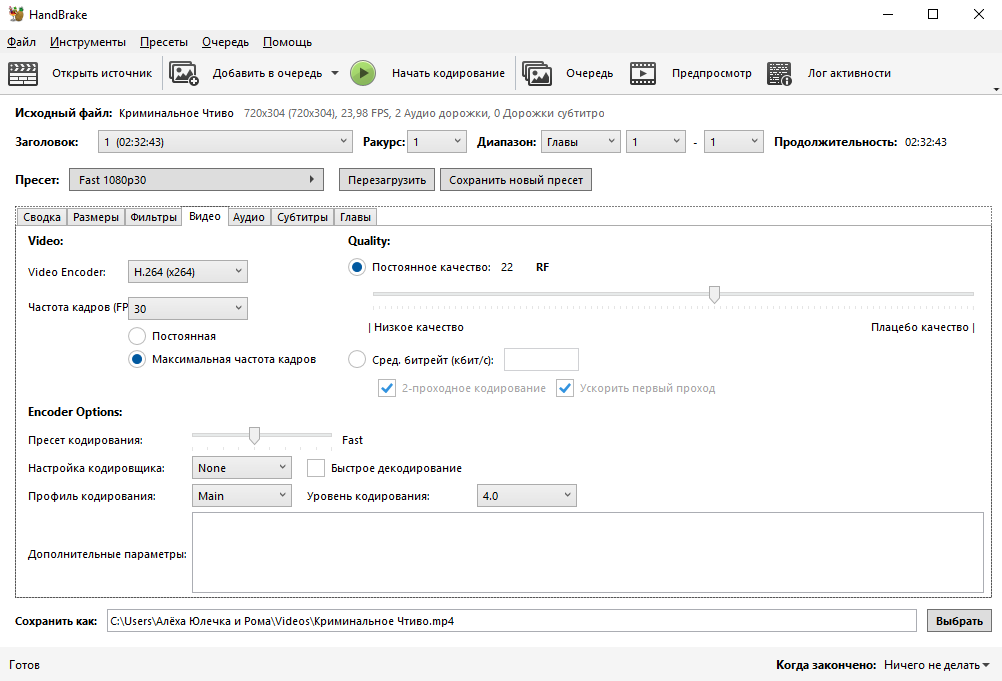Image resolution: width=1002 pixels, height=681 pixels.
Task: Expand the Add to Queue dropdown arrow
Action: (x=335, y=73)
